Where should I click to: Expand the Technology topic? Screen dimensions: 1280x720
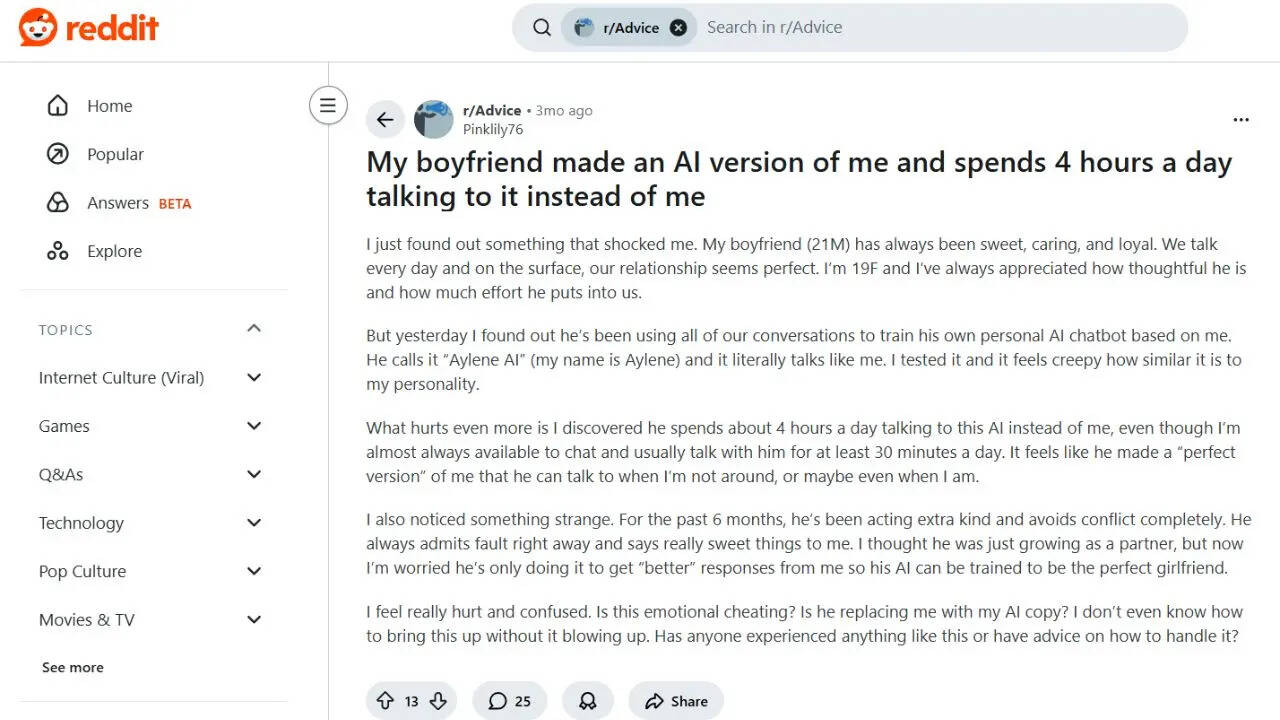(254, 523)
